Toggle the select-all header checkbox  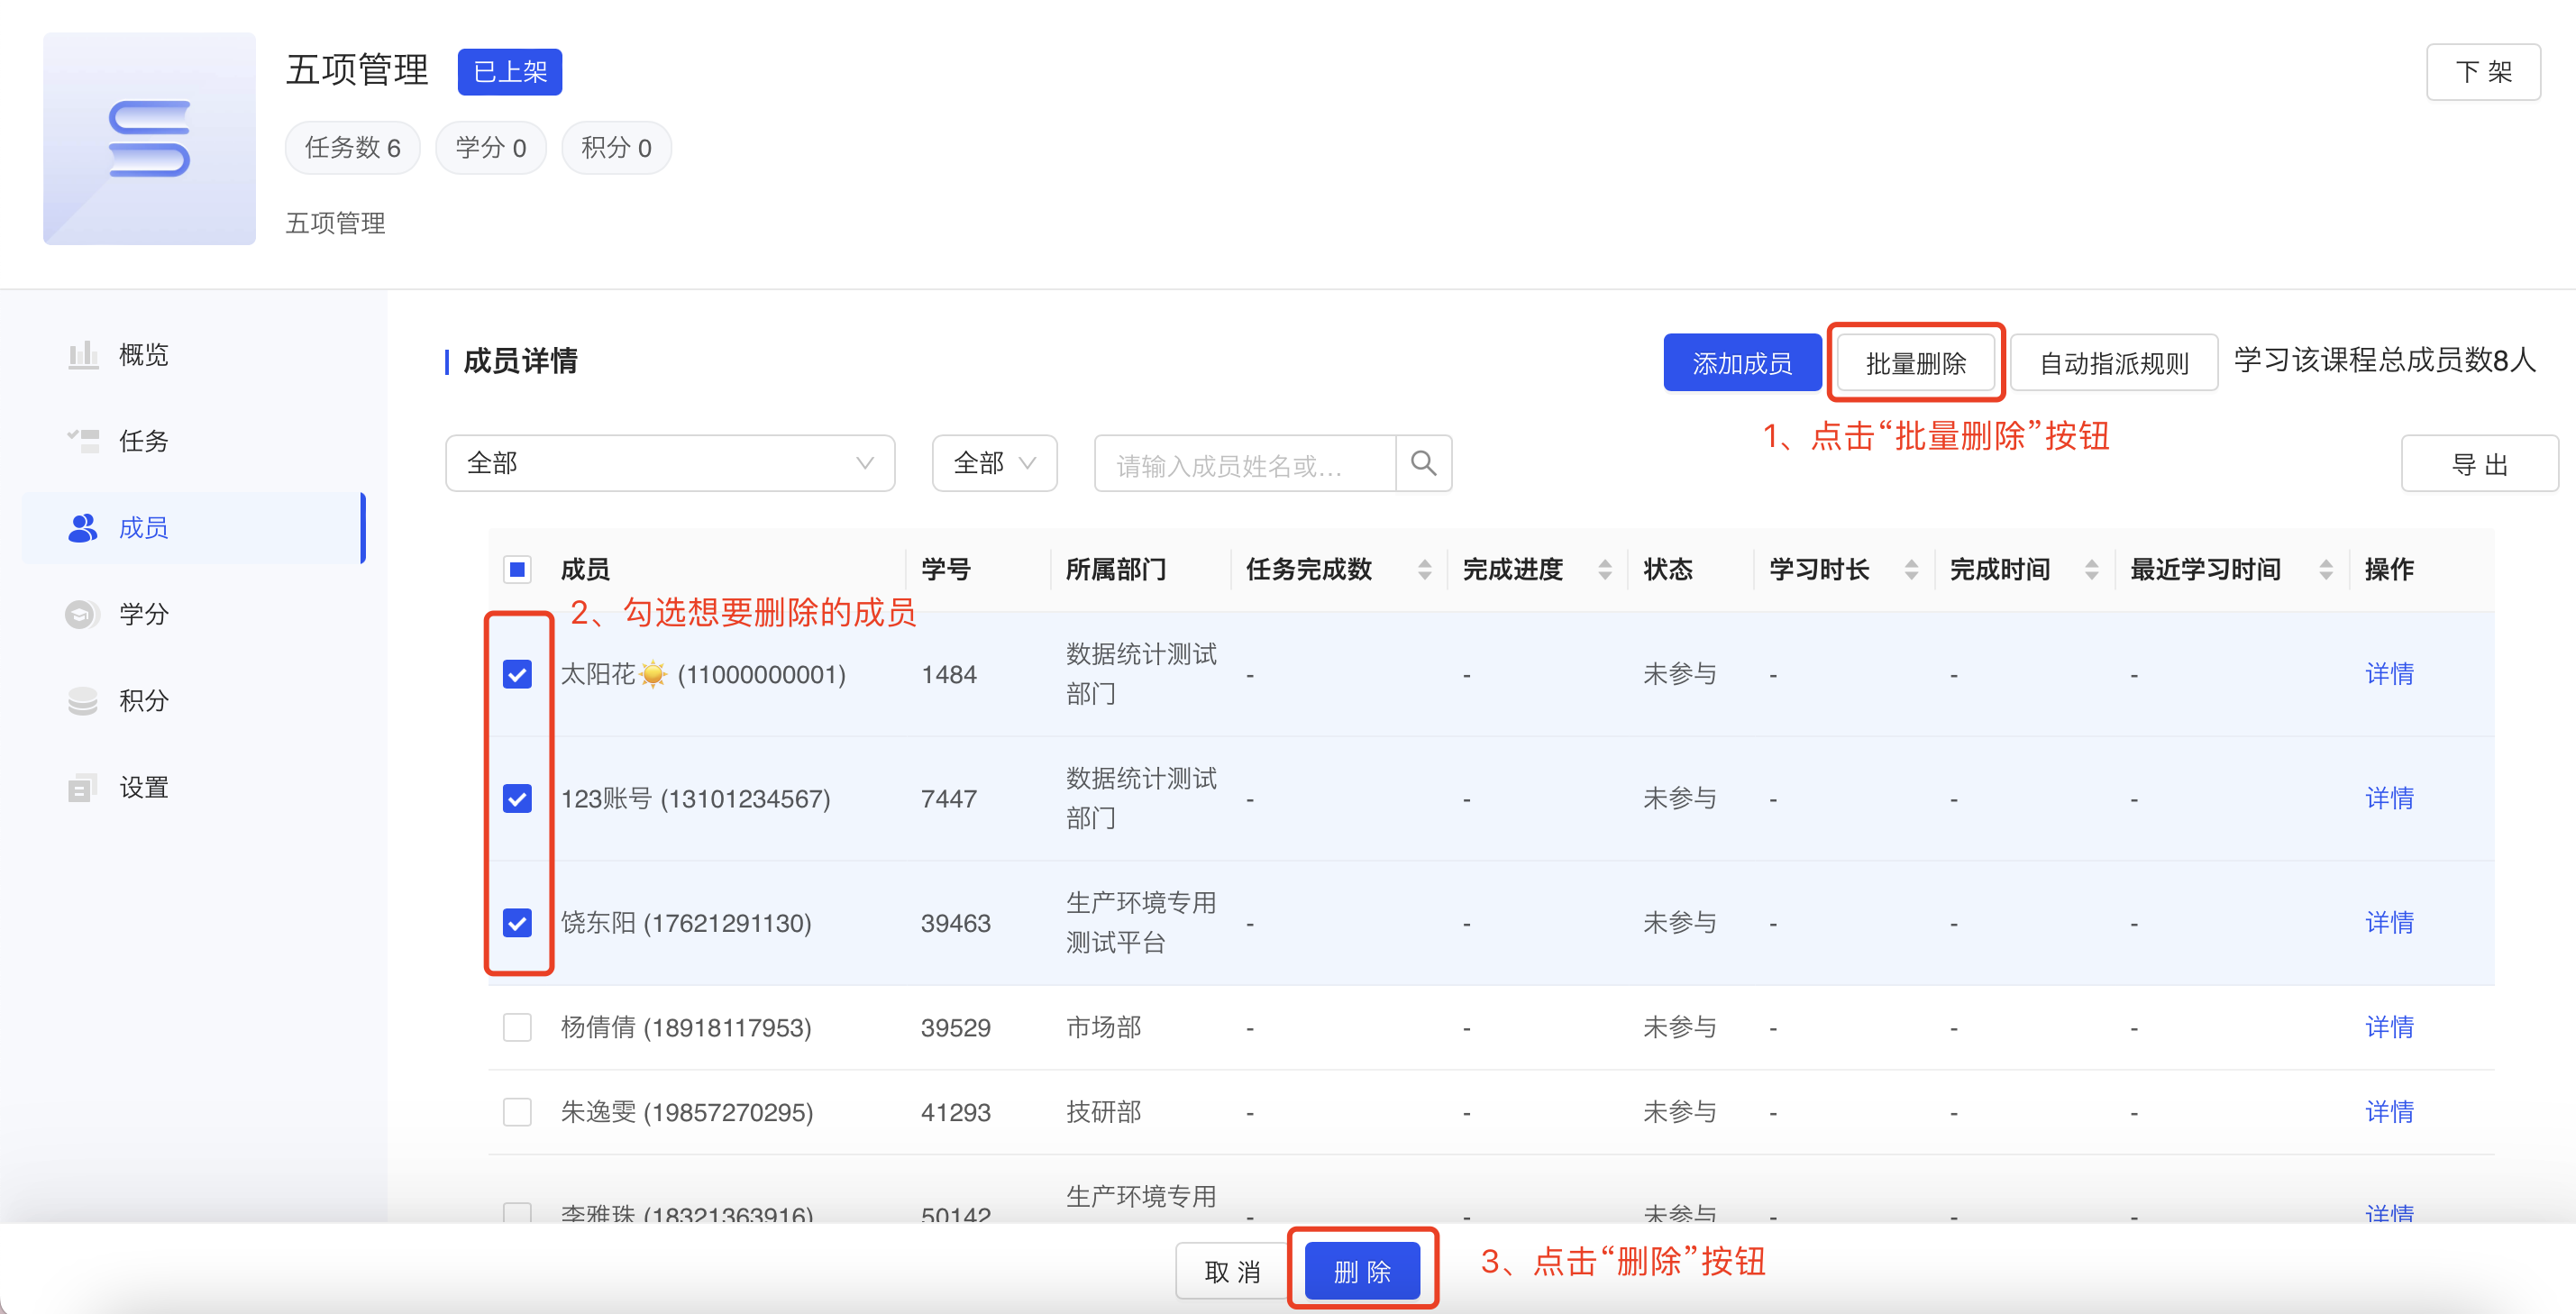(x=517, y=570)
